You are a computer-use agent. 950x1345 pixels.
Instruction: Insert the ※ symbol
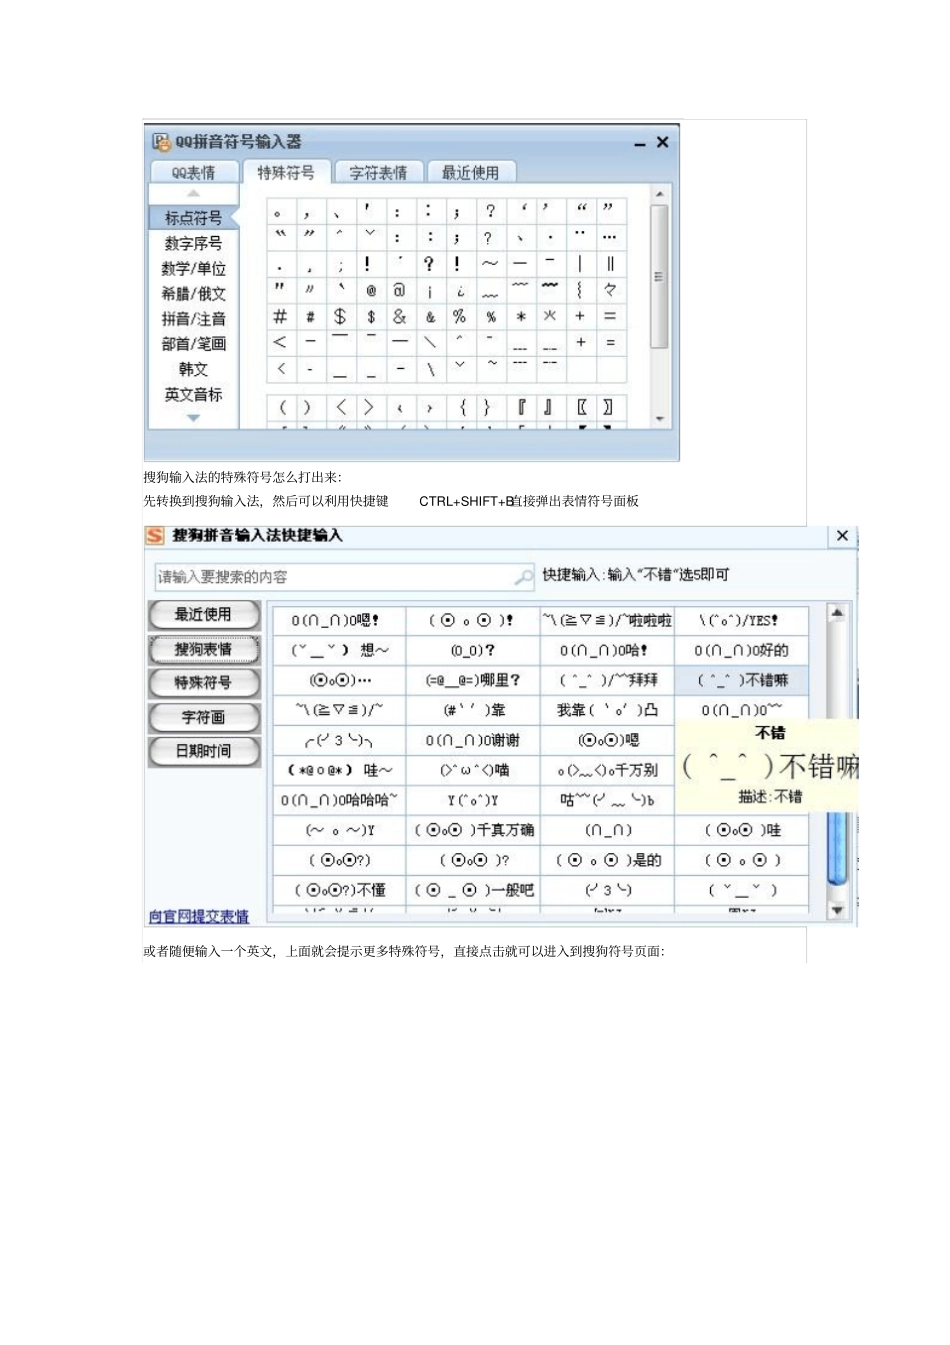tap(550, 316)
